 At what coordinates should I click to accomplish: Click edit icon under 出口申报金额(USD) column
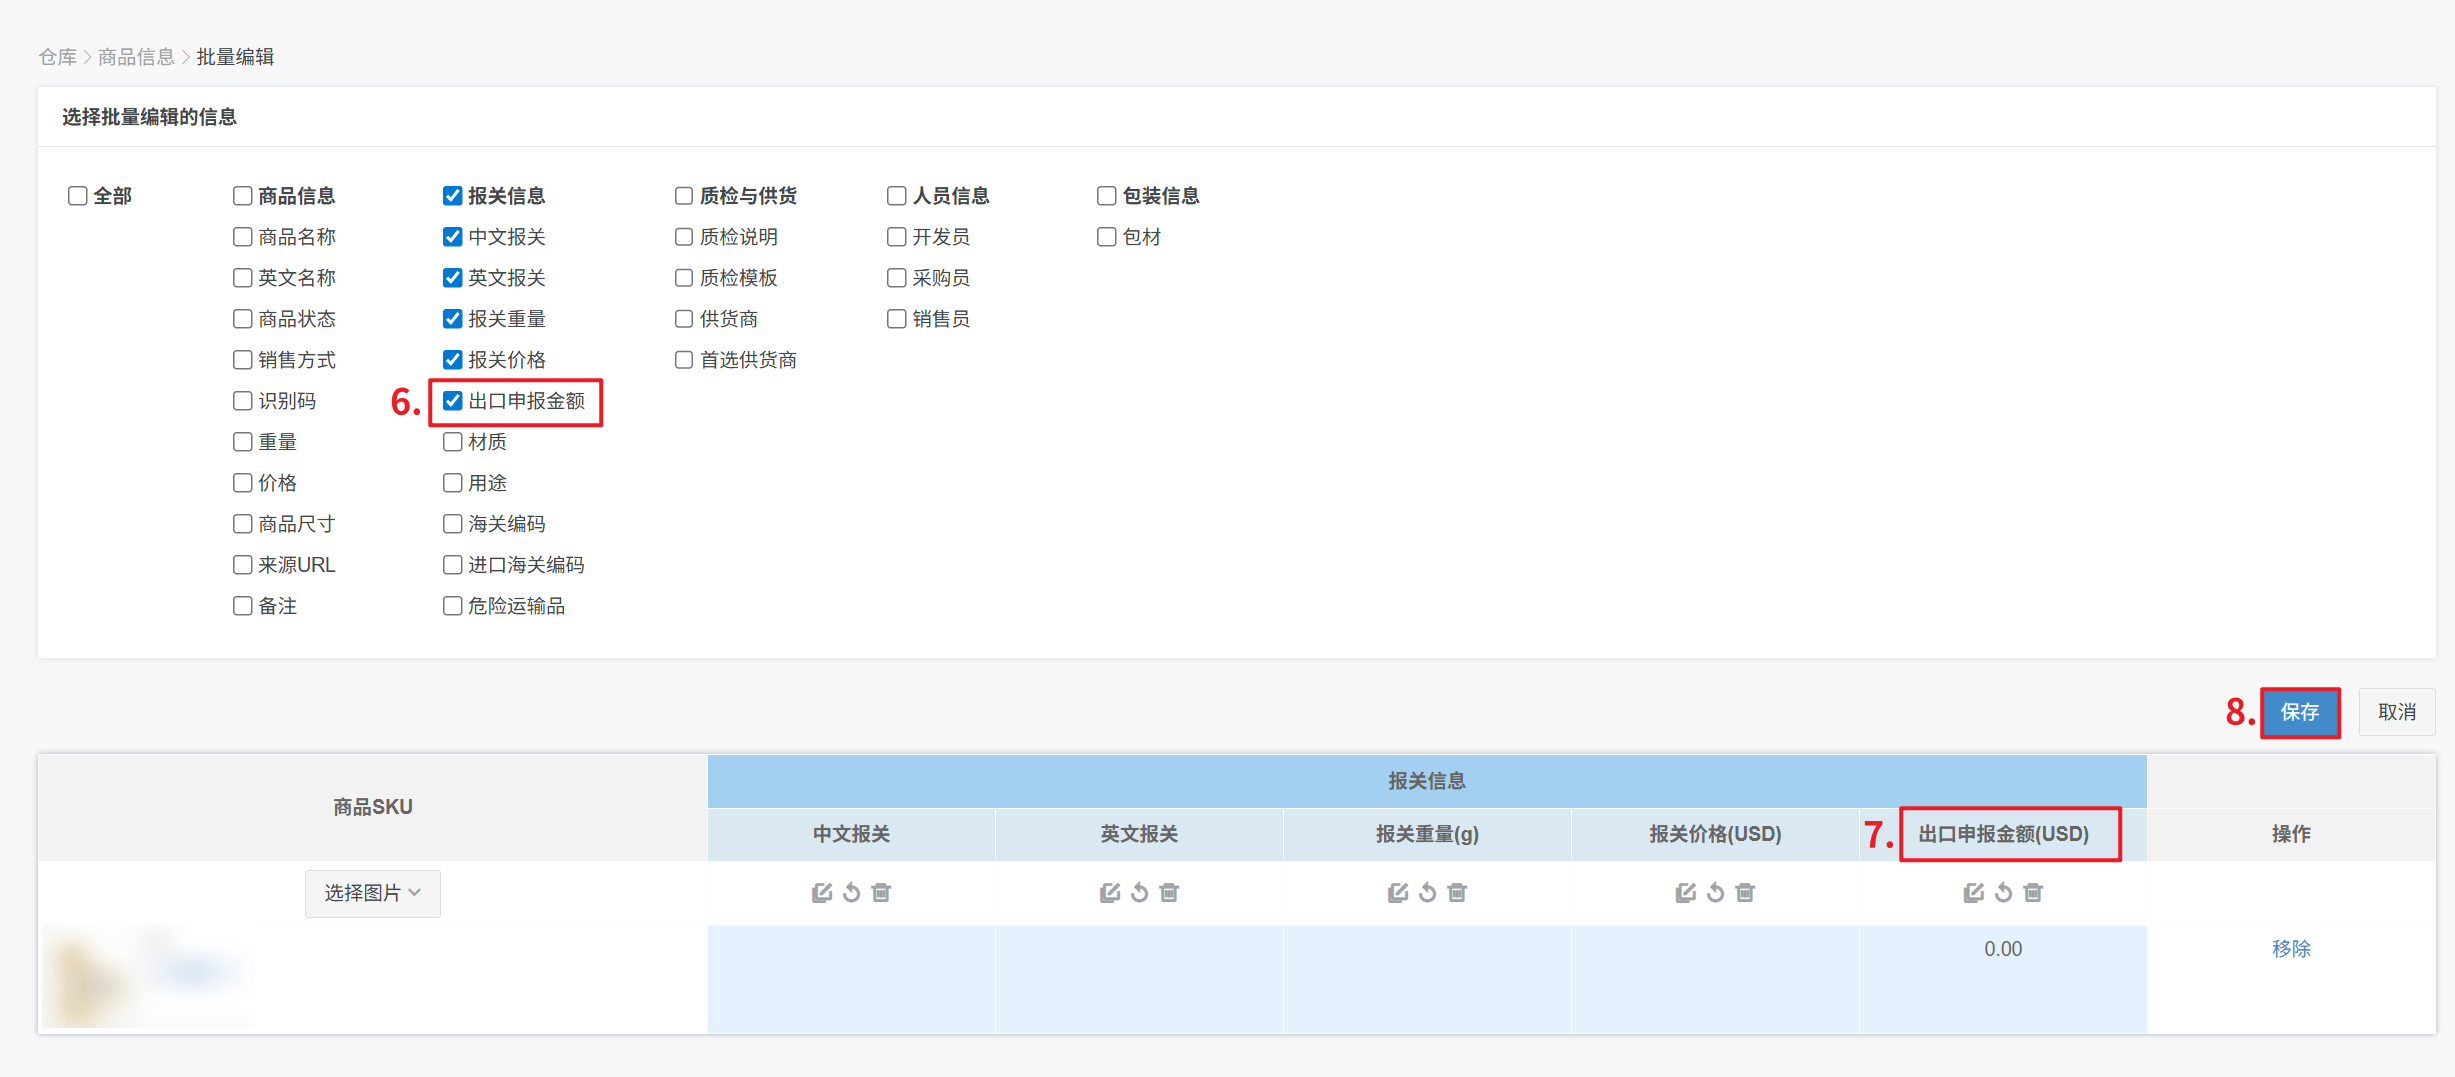(1973, 892)
